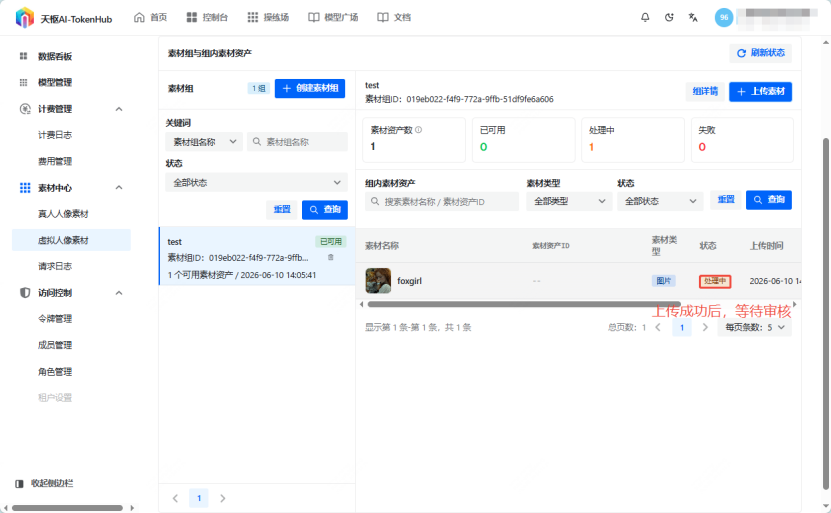Go to previous page in group list

175,498
